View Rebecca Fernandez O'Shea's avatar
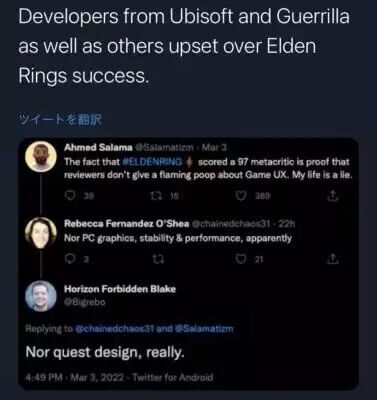This screenshot has width=377, height=400. tap(41, 233)
